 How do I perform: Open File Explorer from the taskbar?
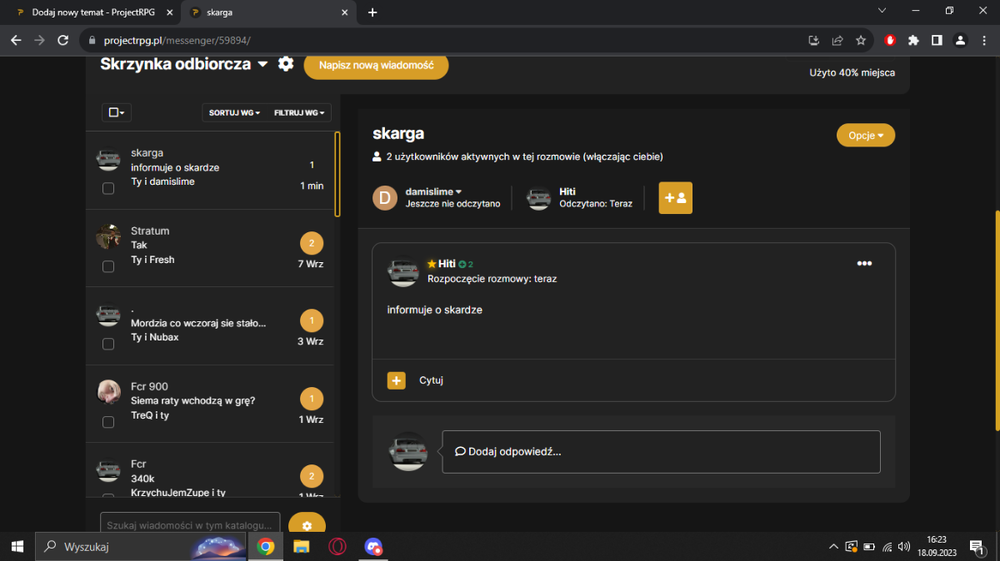tap(301, 546)
